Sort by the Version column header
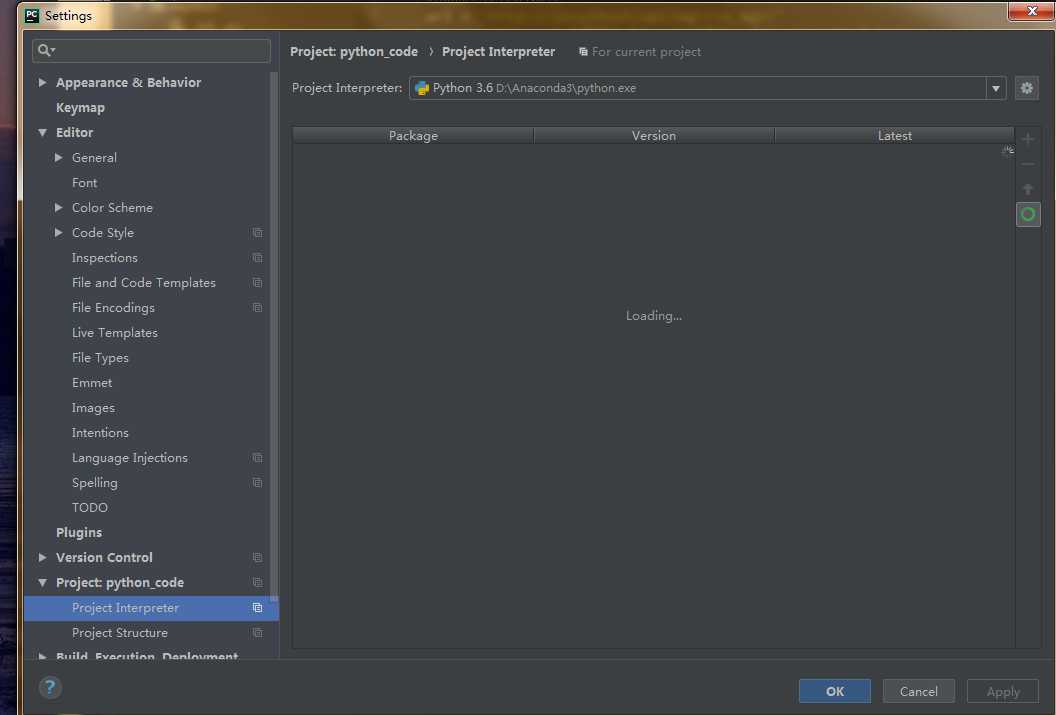 (653, 135)
